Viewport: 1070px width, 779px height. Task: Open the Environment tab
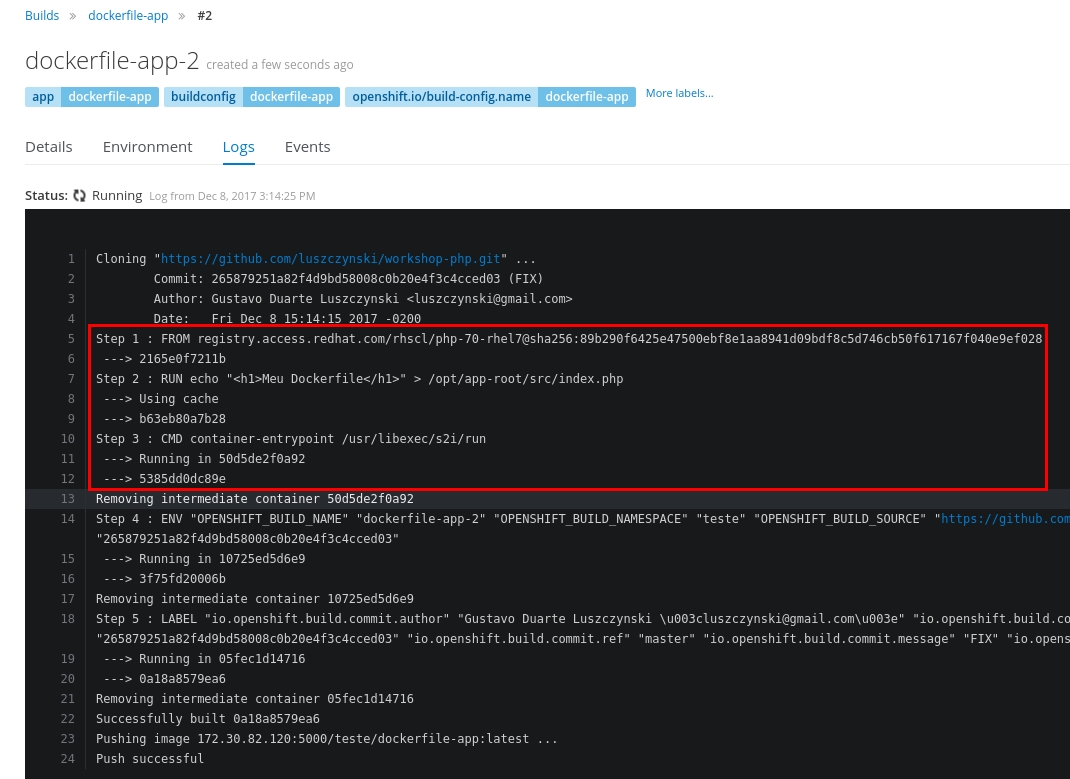(147, 147)
